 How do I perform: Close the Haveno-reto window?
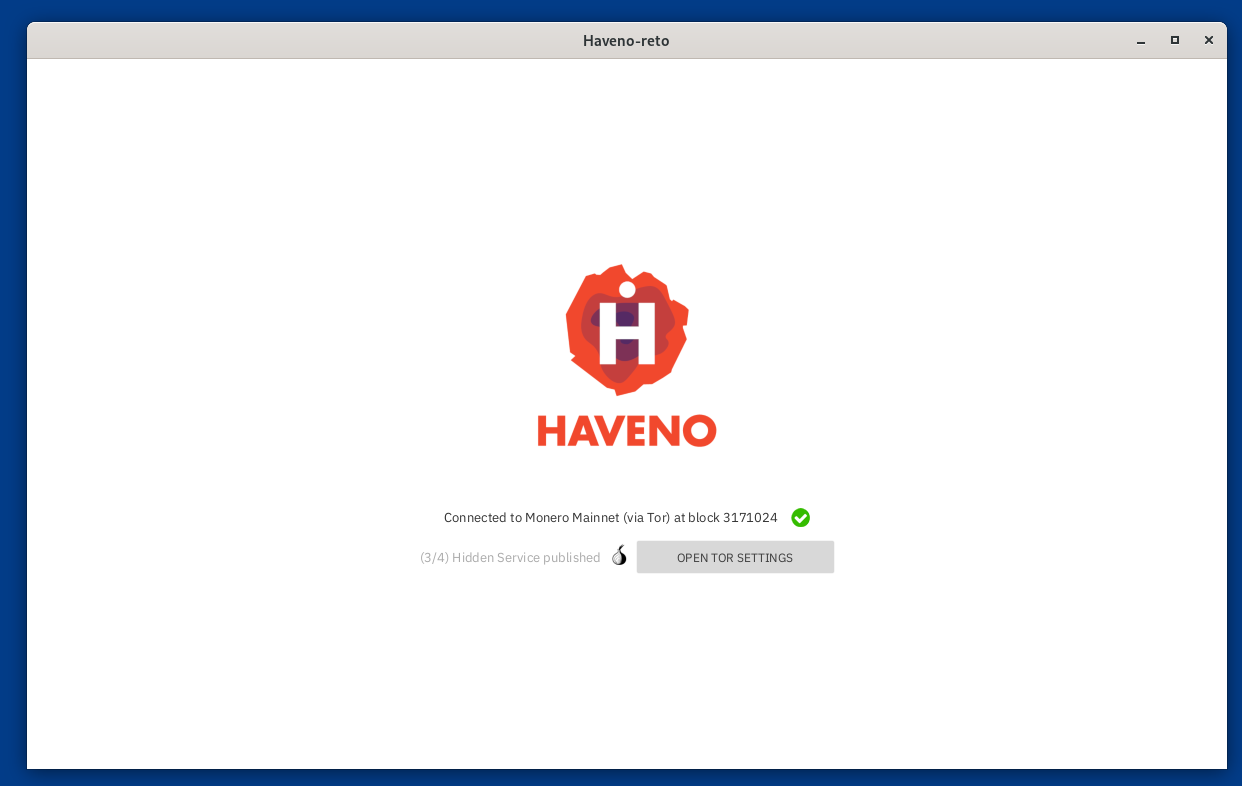[x=1209, y=41]
